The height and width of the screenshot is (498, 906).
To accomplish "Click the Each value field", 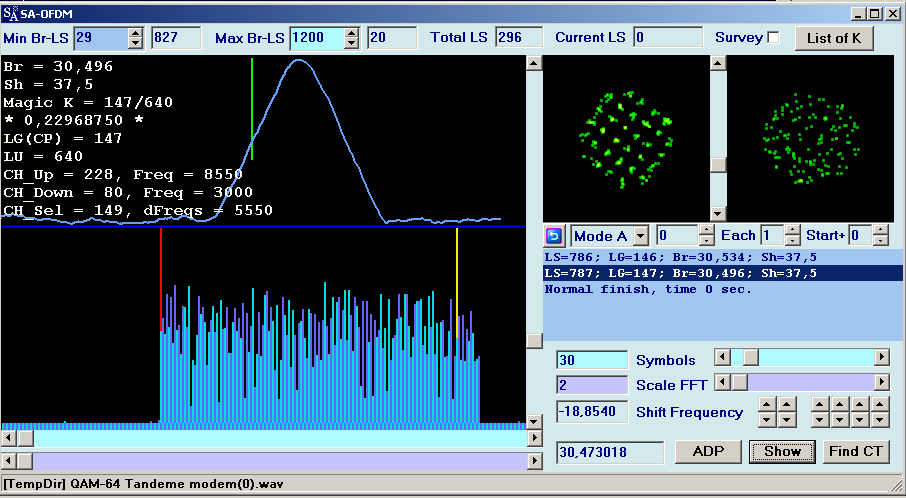I will 773,236.
